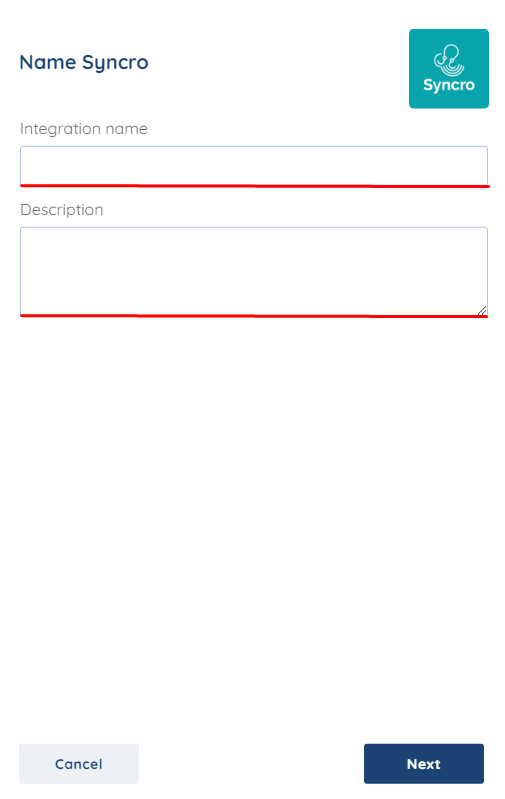Screen dimensions: 505x799
Task: Click the light gray Cancel button
Action: (x=79, y=763)
